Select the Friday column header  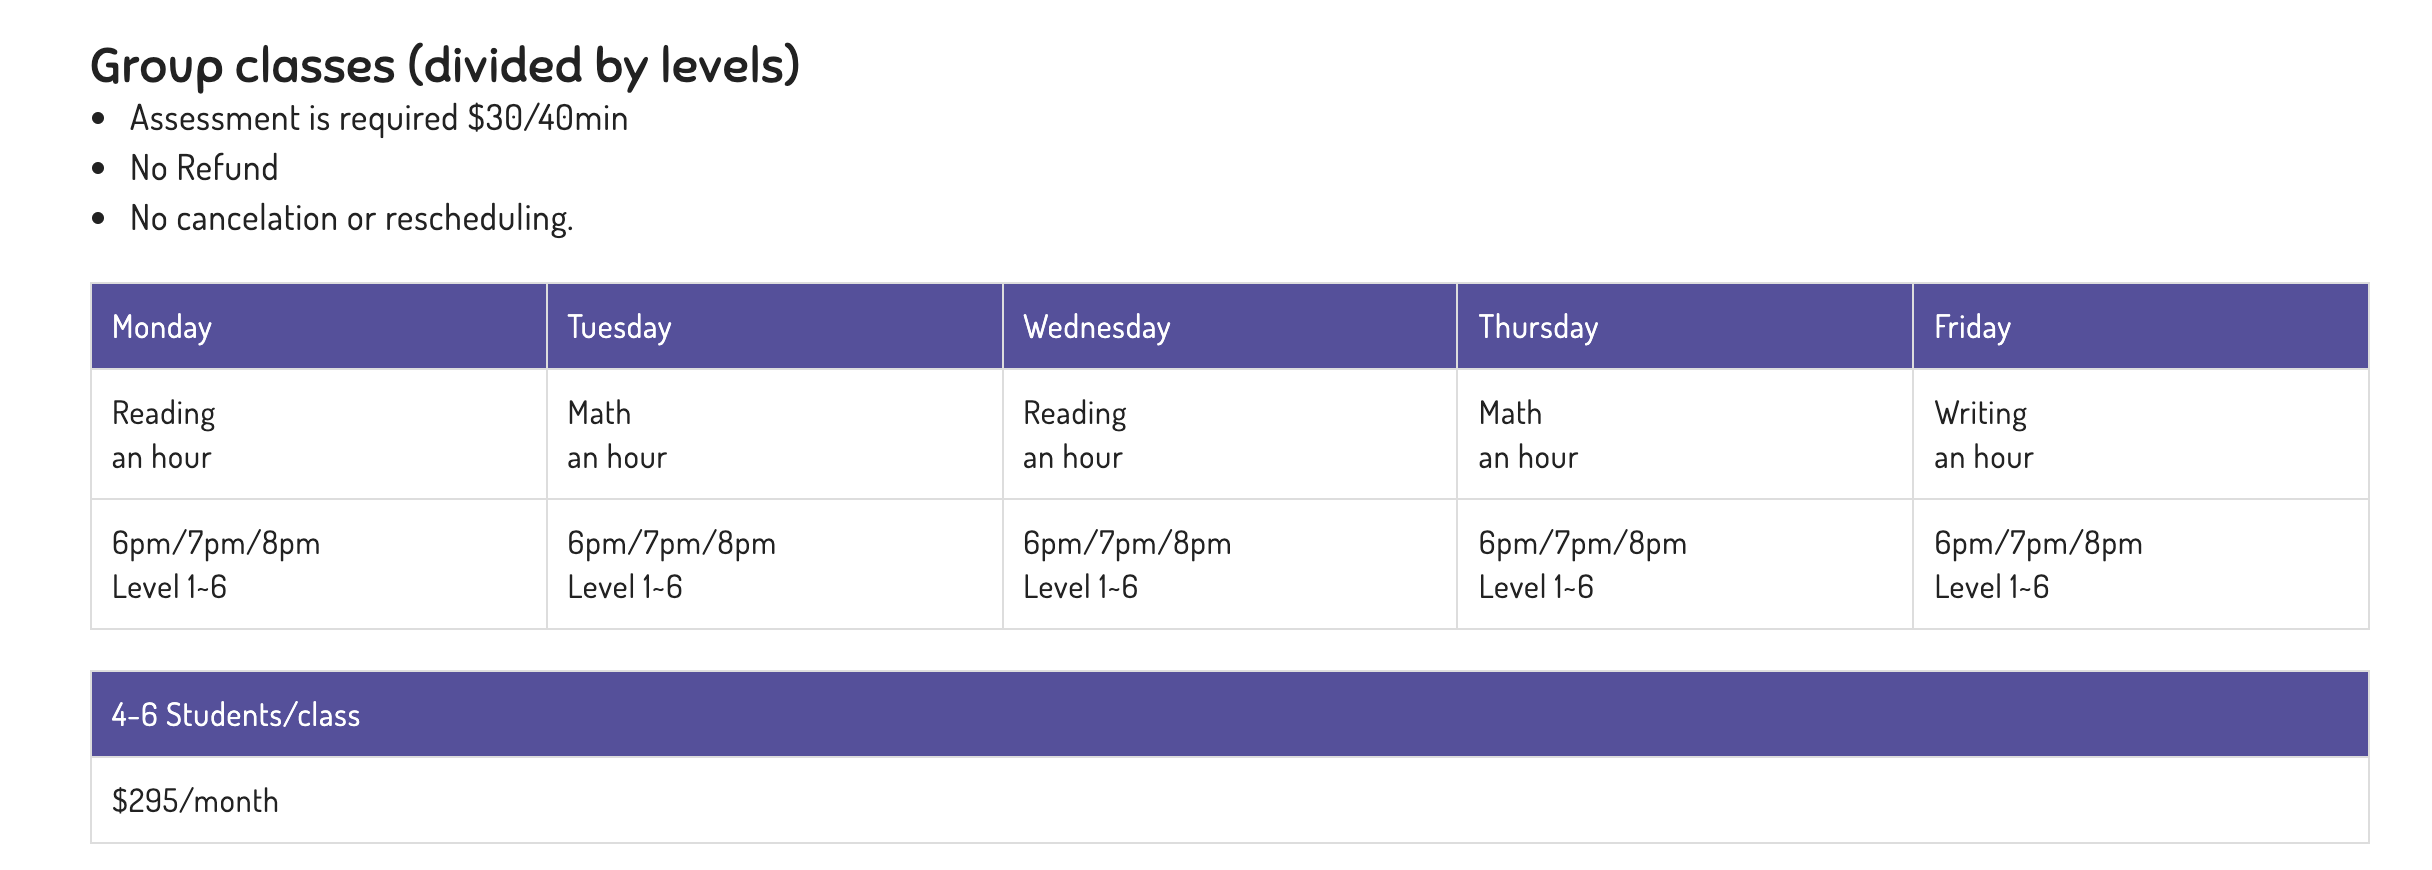[2141, 327]
